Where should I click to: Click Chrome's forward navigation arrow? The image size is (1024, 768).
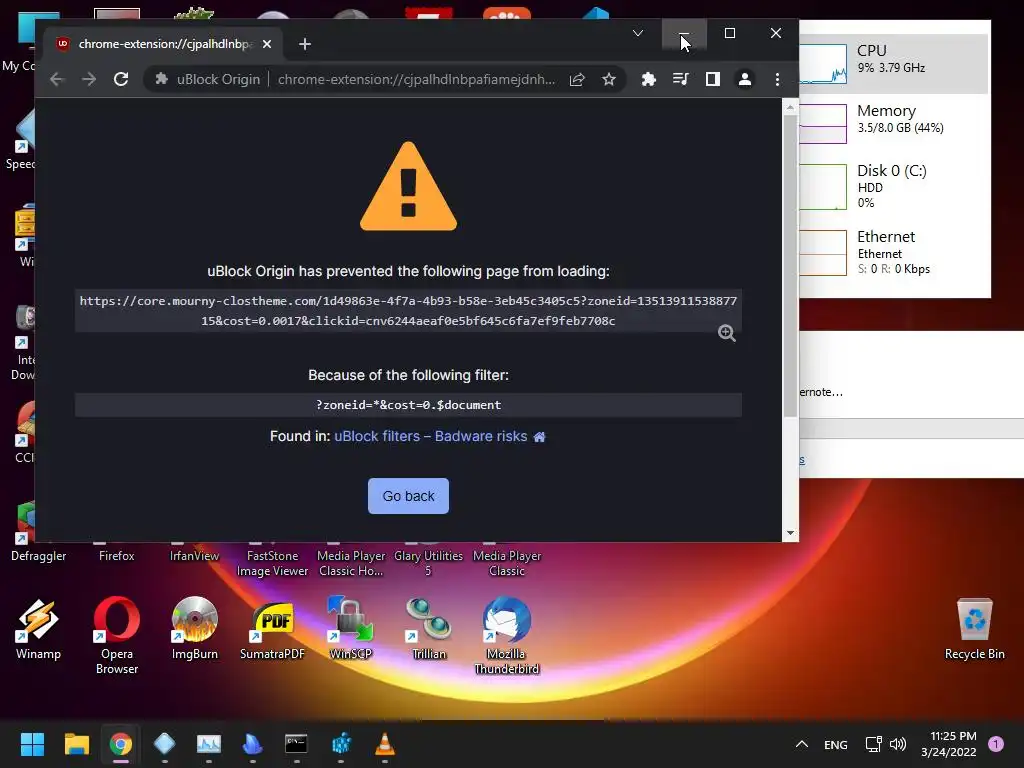point(89,79)
